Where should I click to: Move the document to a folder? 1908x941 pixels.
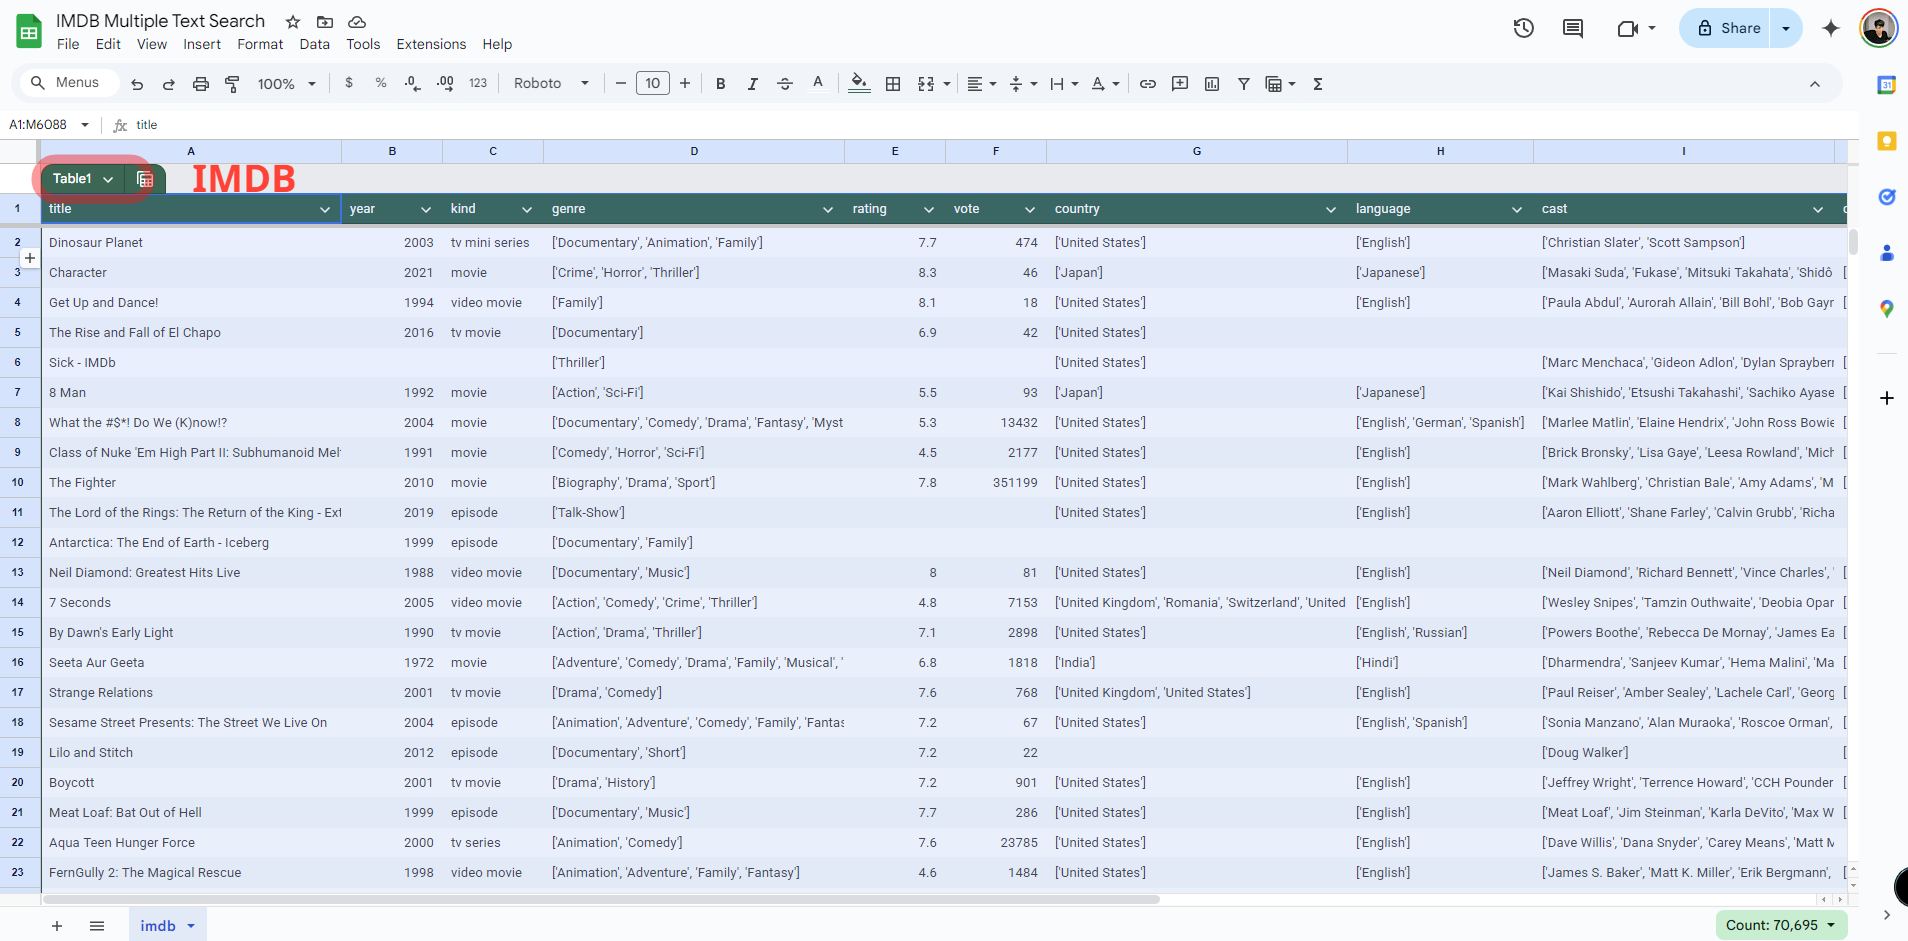[x=325, y=21]
